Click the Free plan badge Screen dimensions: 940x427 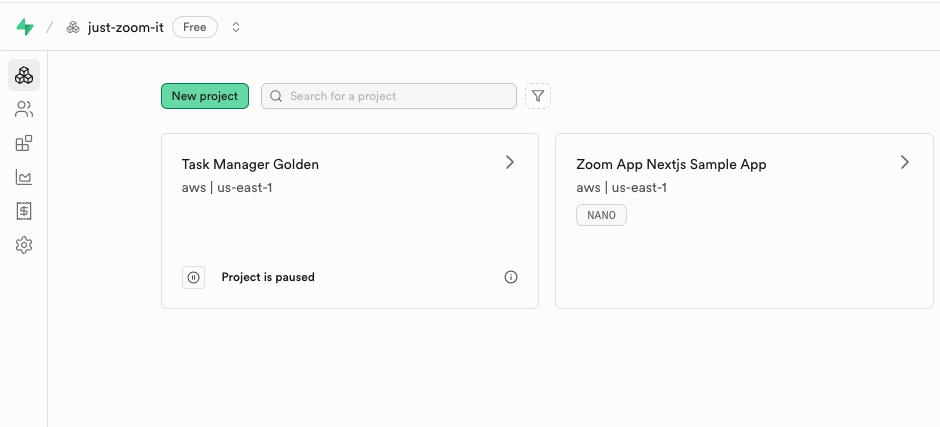(x=195, y=27)
